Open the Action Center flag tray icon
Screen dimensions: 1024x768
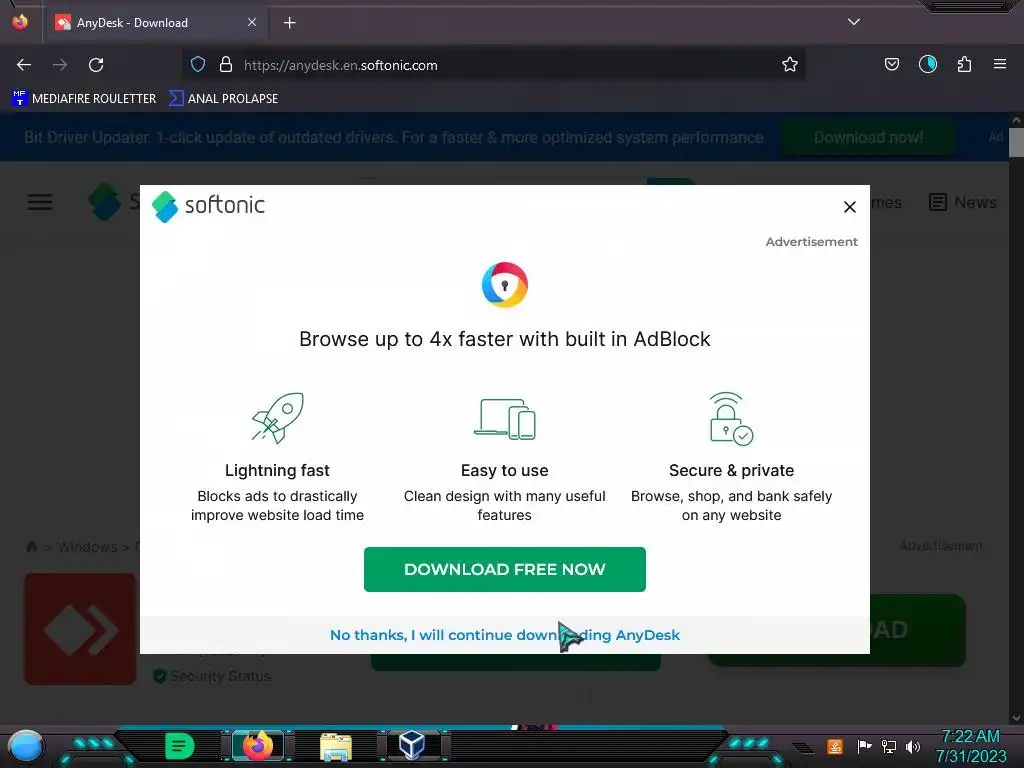click(x=864, y=746)
